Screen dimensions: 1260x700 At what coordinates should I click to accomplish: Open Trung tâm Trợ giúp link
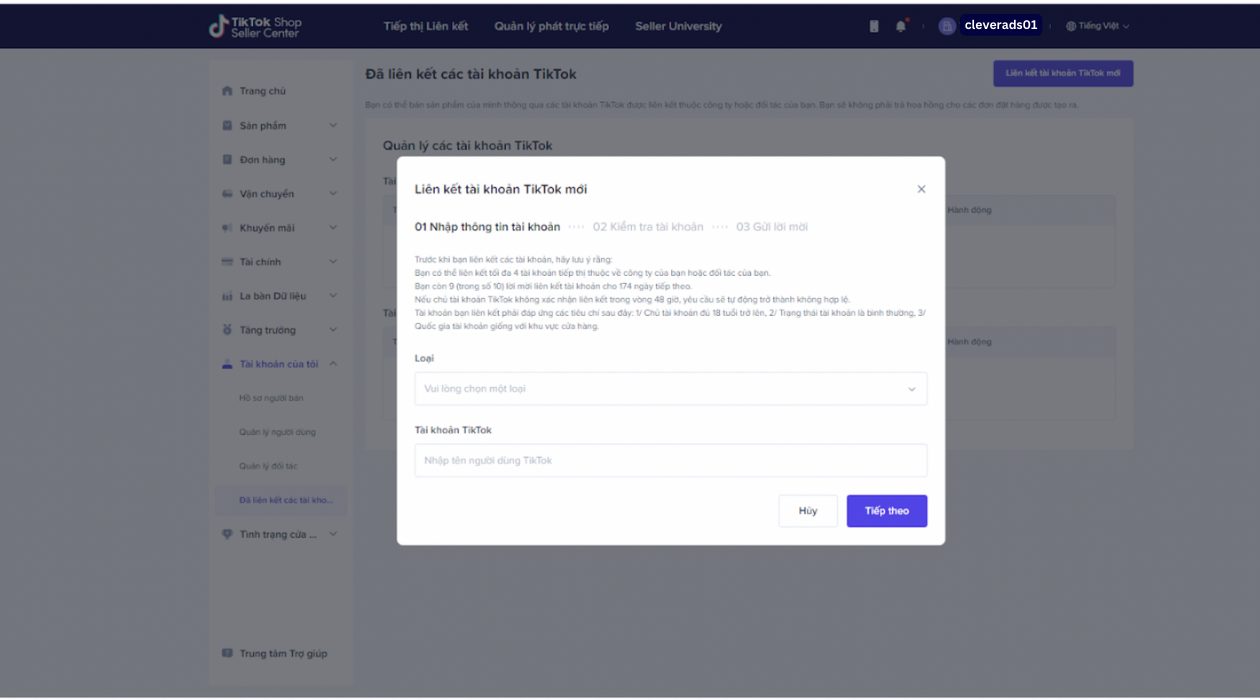coord(283,653)
